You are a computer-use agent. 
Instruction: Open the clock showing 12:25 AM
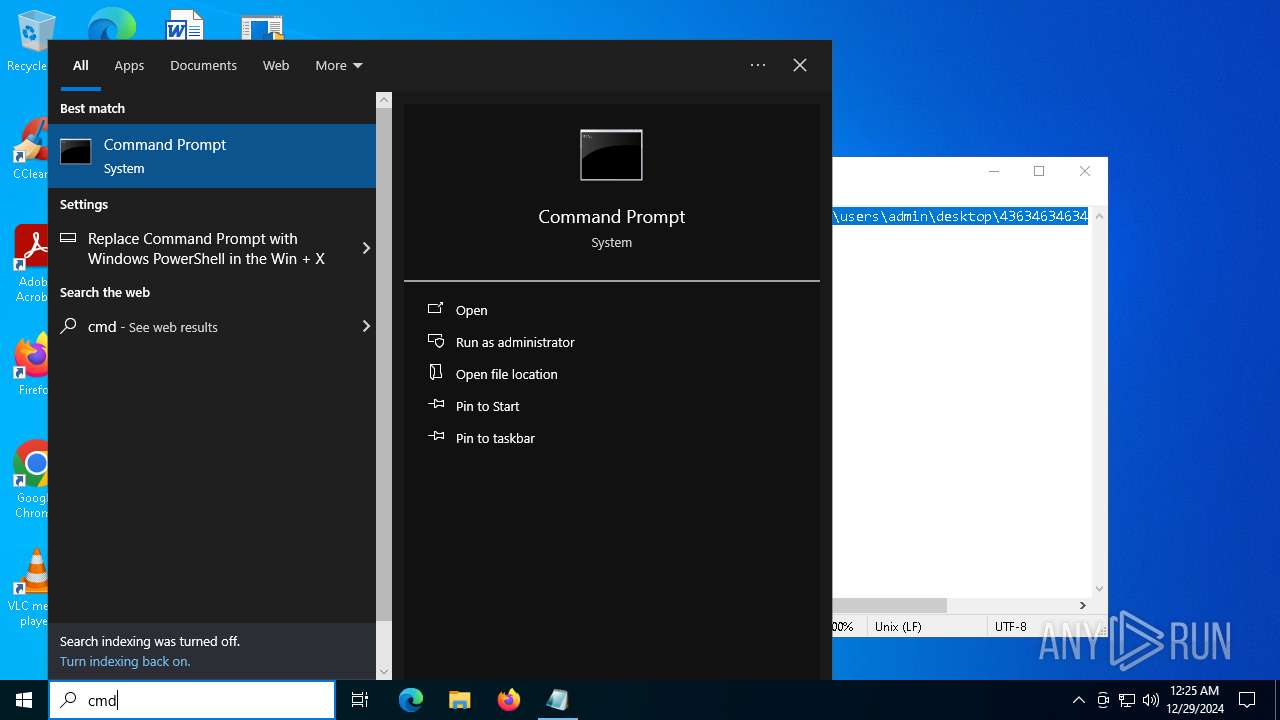click(x=1195, y=700)
